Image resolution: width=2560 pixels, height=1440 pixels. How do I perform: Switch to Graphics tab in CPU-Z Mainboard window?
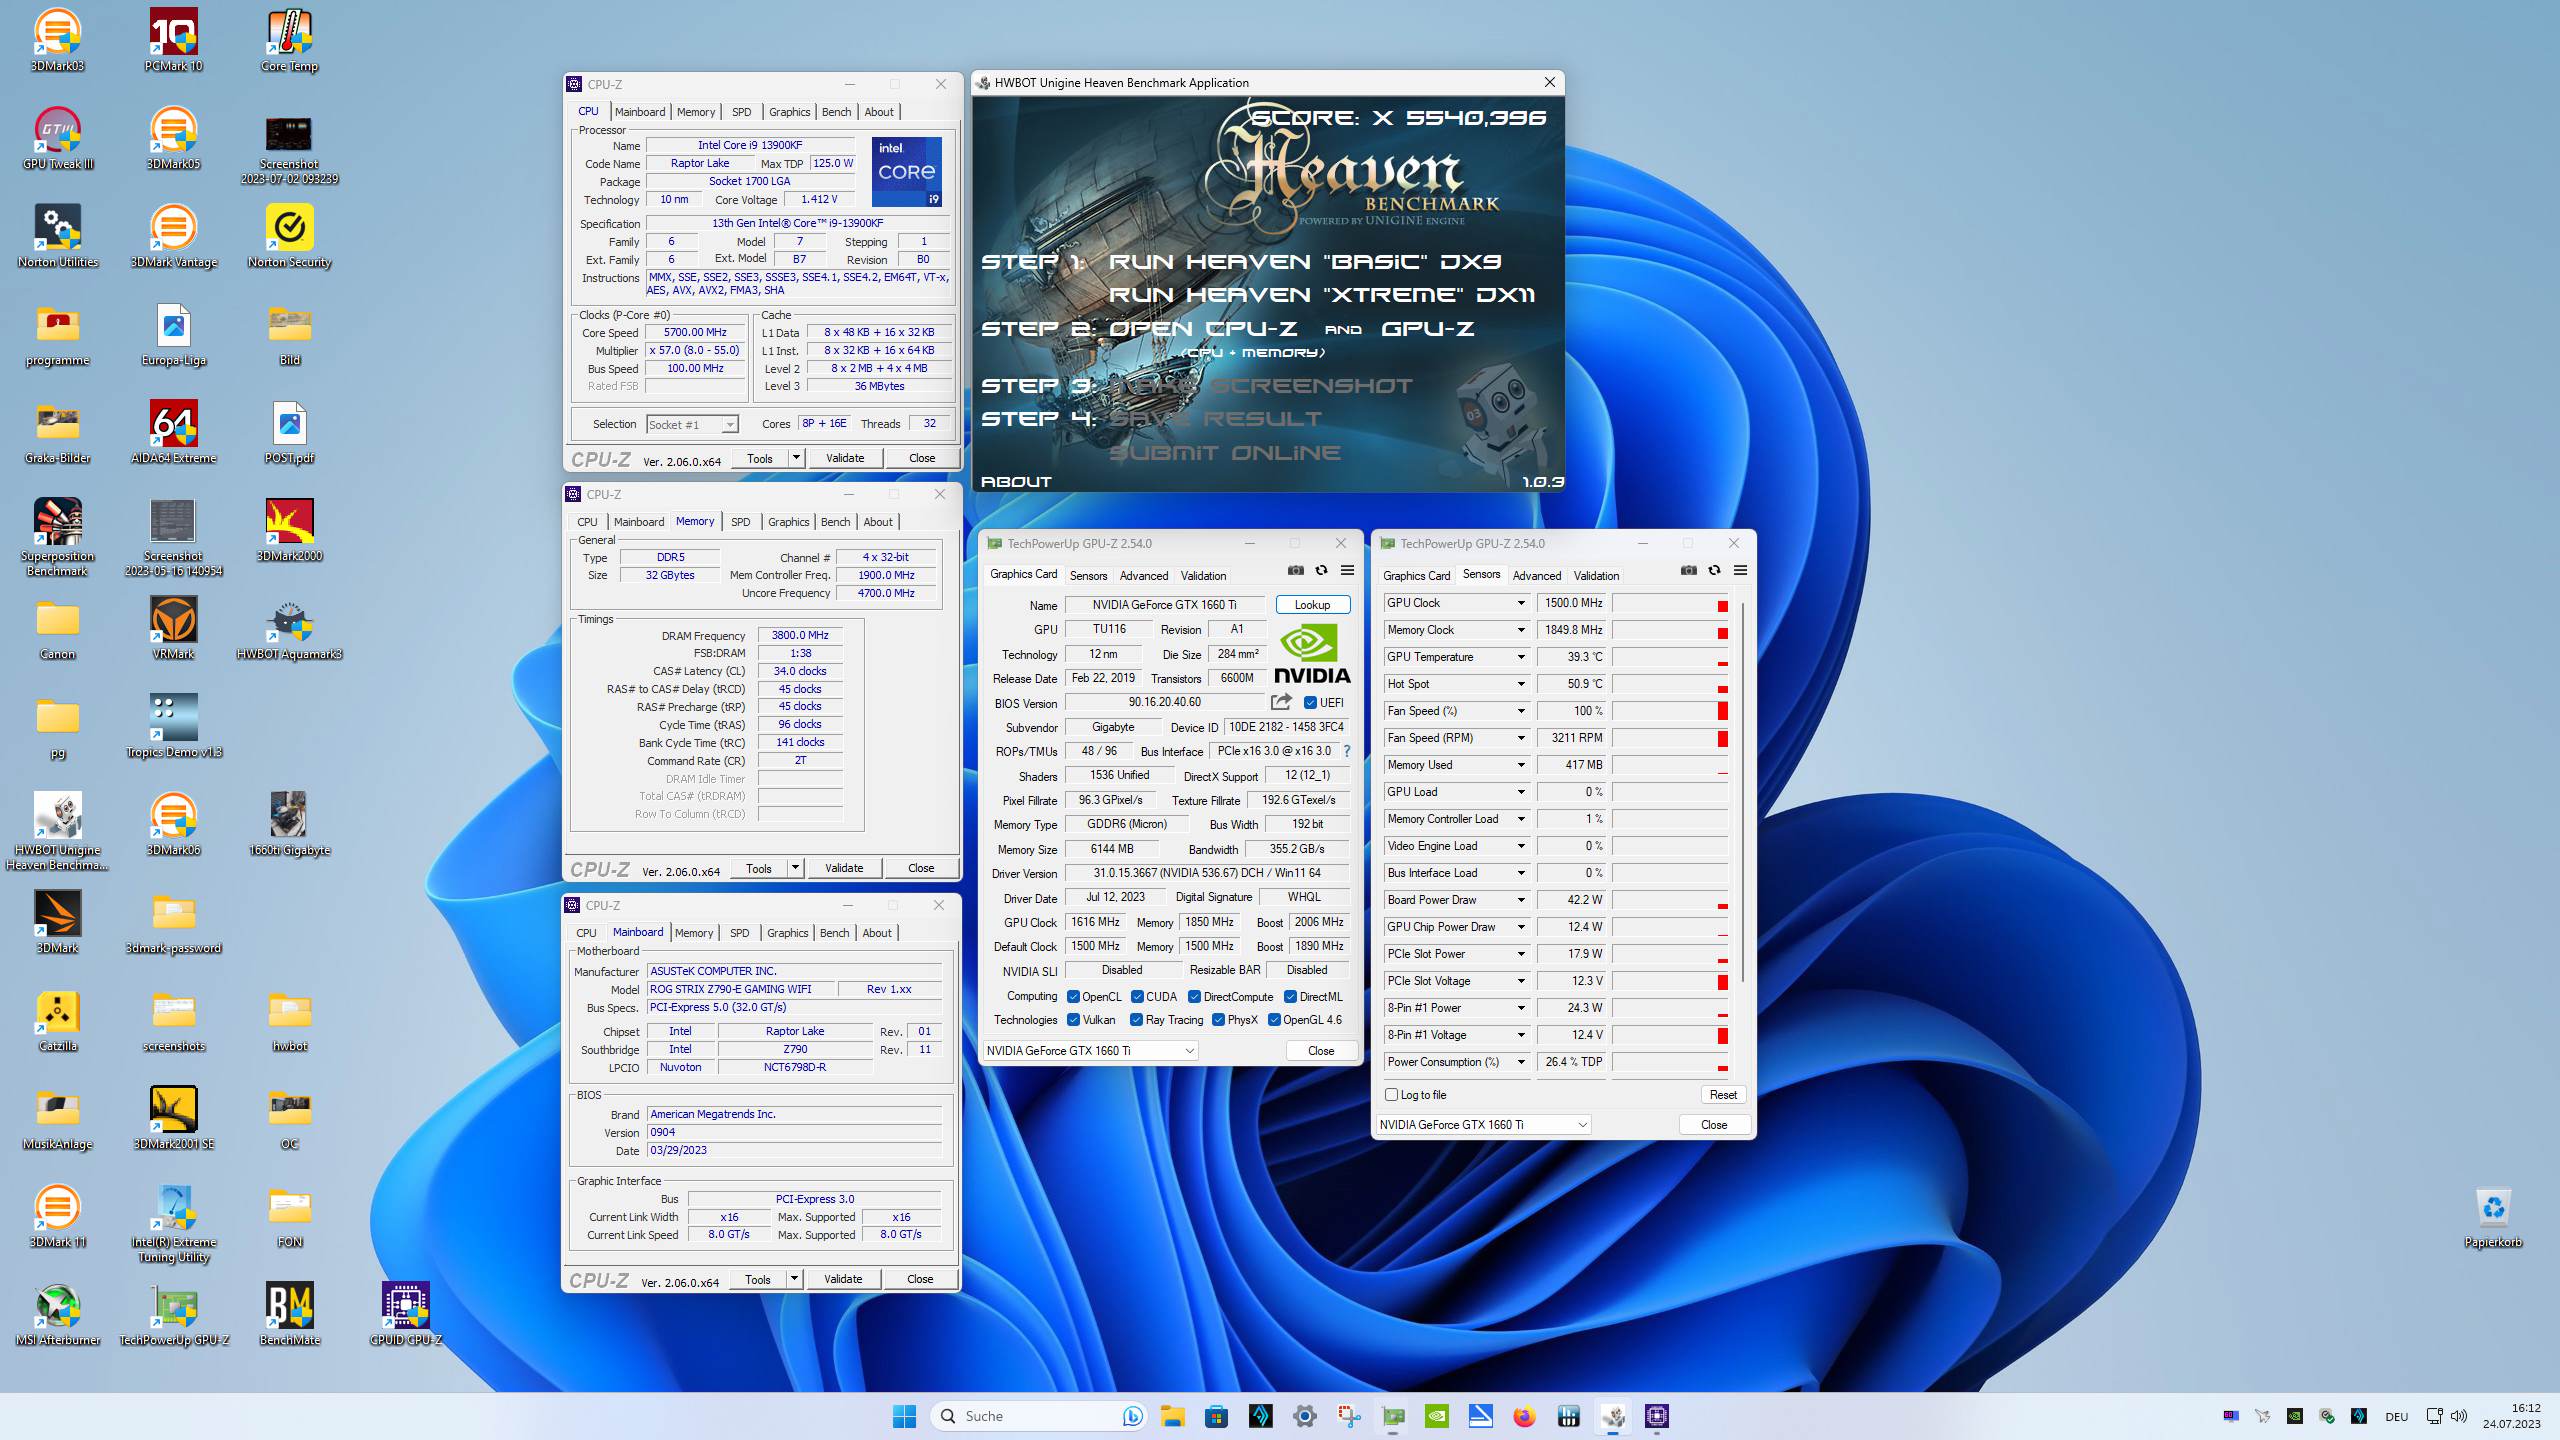click(x=788, y=933)
